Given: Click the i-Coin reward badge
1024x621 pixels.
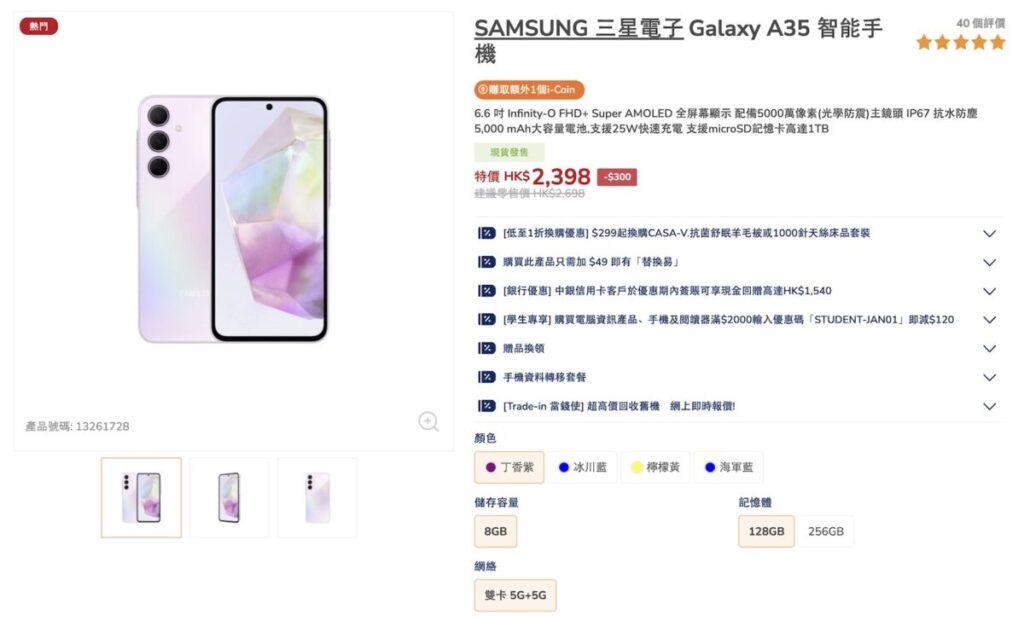Looking at the screenshot, I should pyautogui.click(x=529, y=90).
